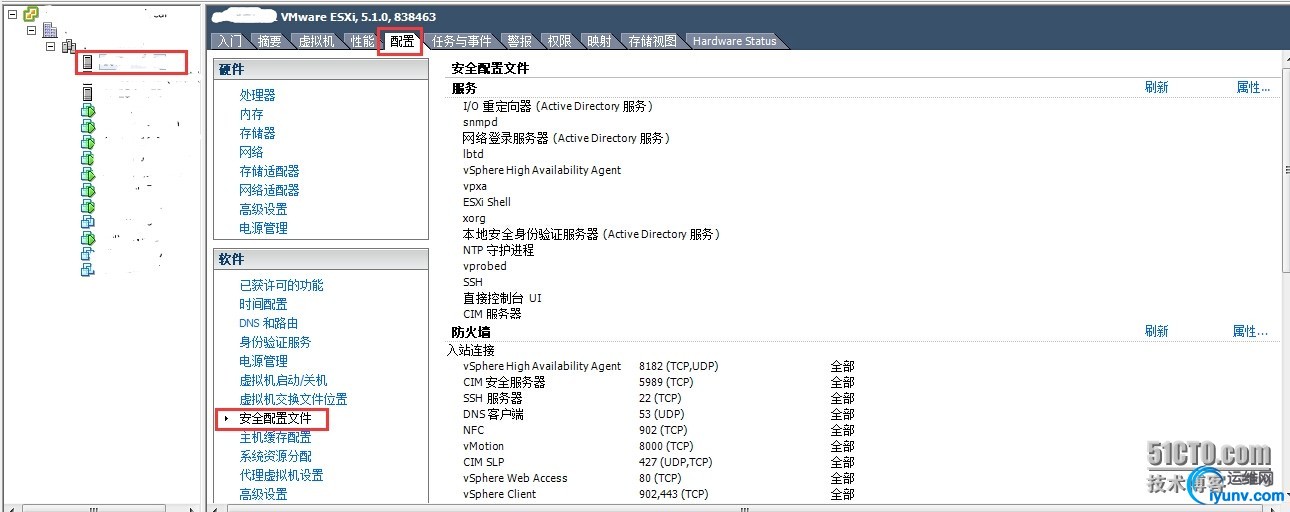
Task: Select vSphere High Availability Agent service row
Action: tap(542, 170)
